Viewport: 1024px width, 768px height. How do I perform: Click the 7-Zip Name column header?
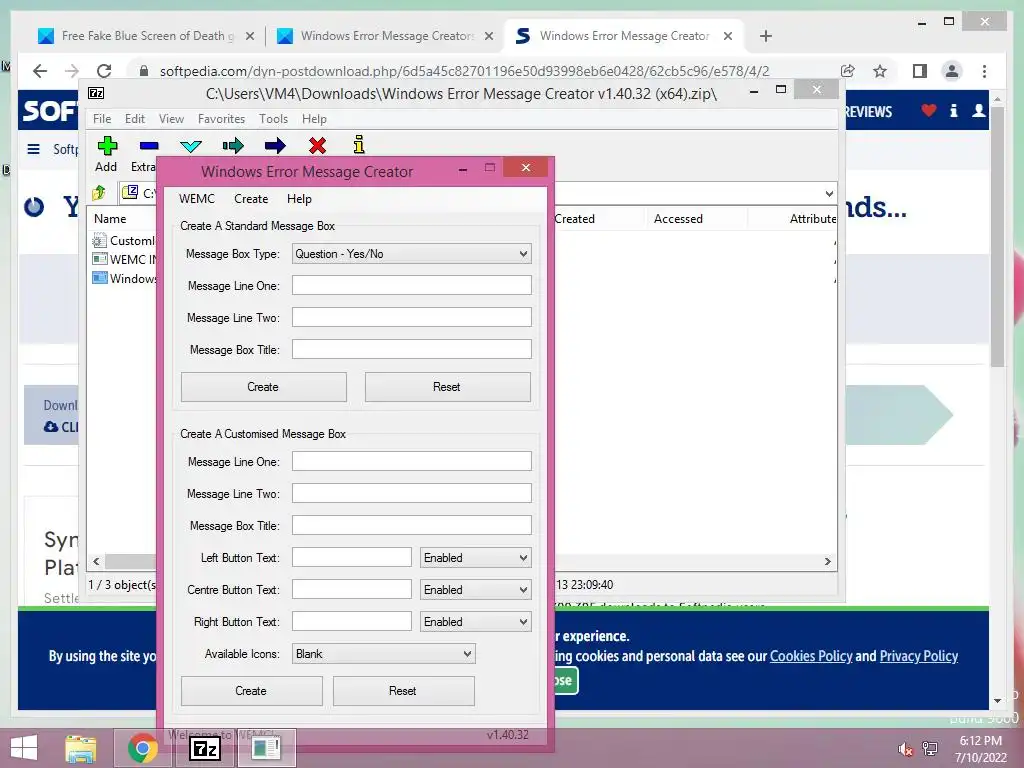click(110, 219)
